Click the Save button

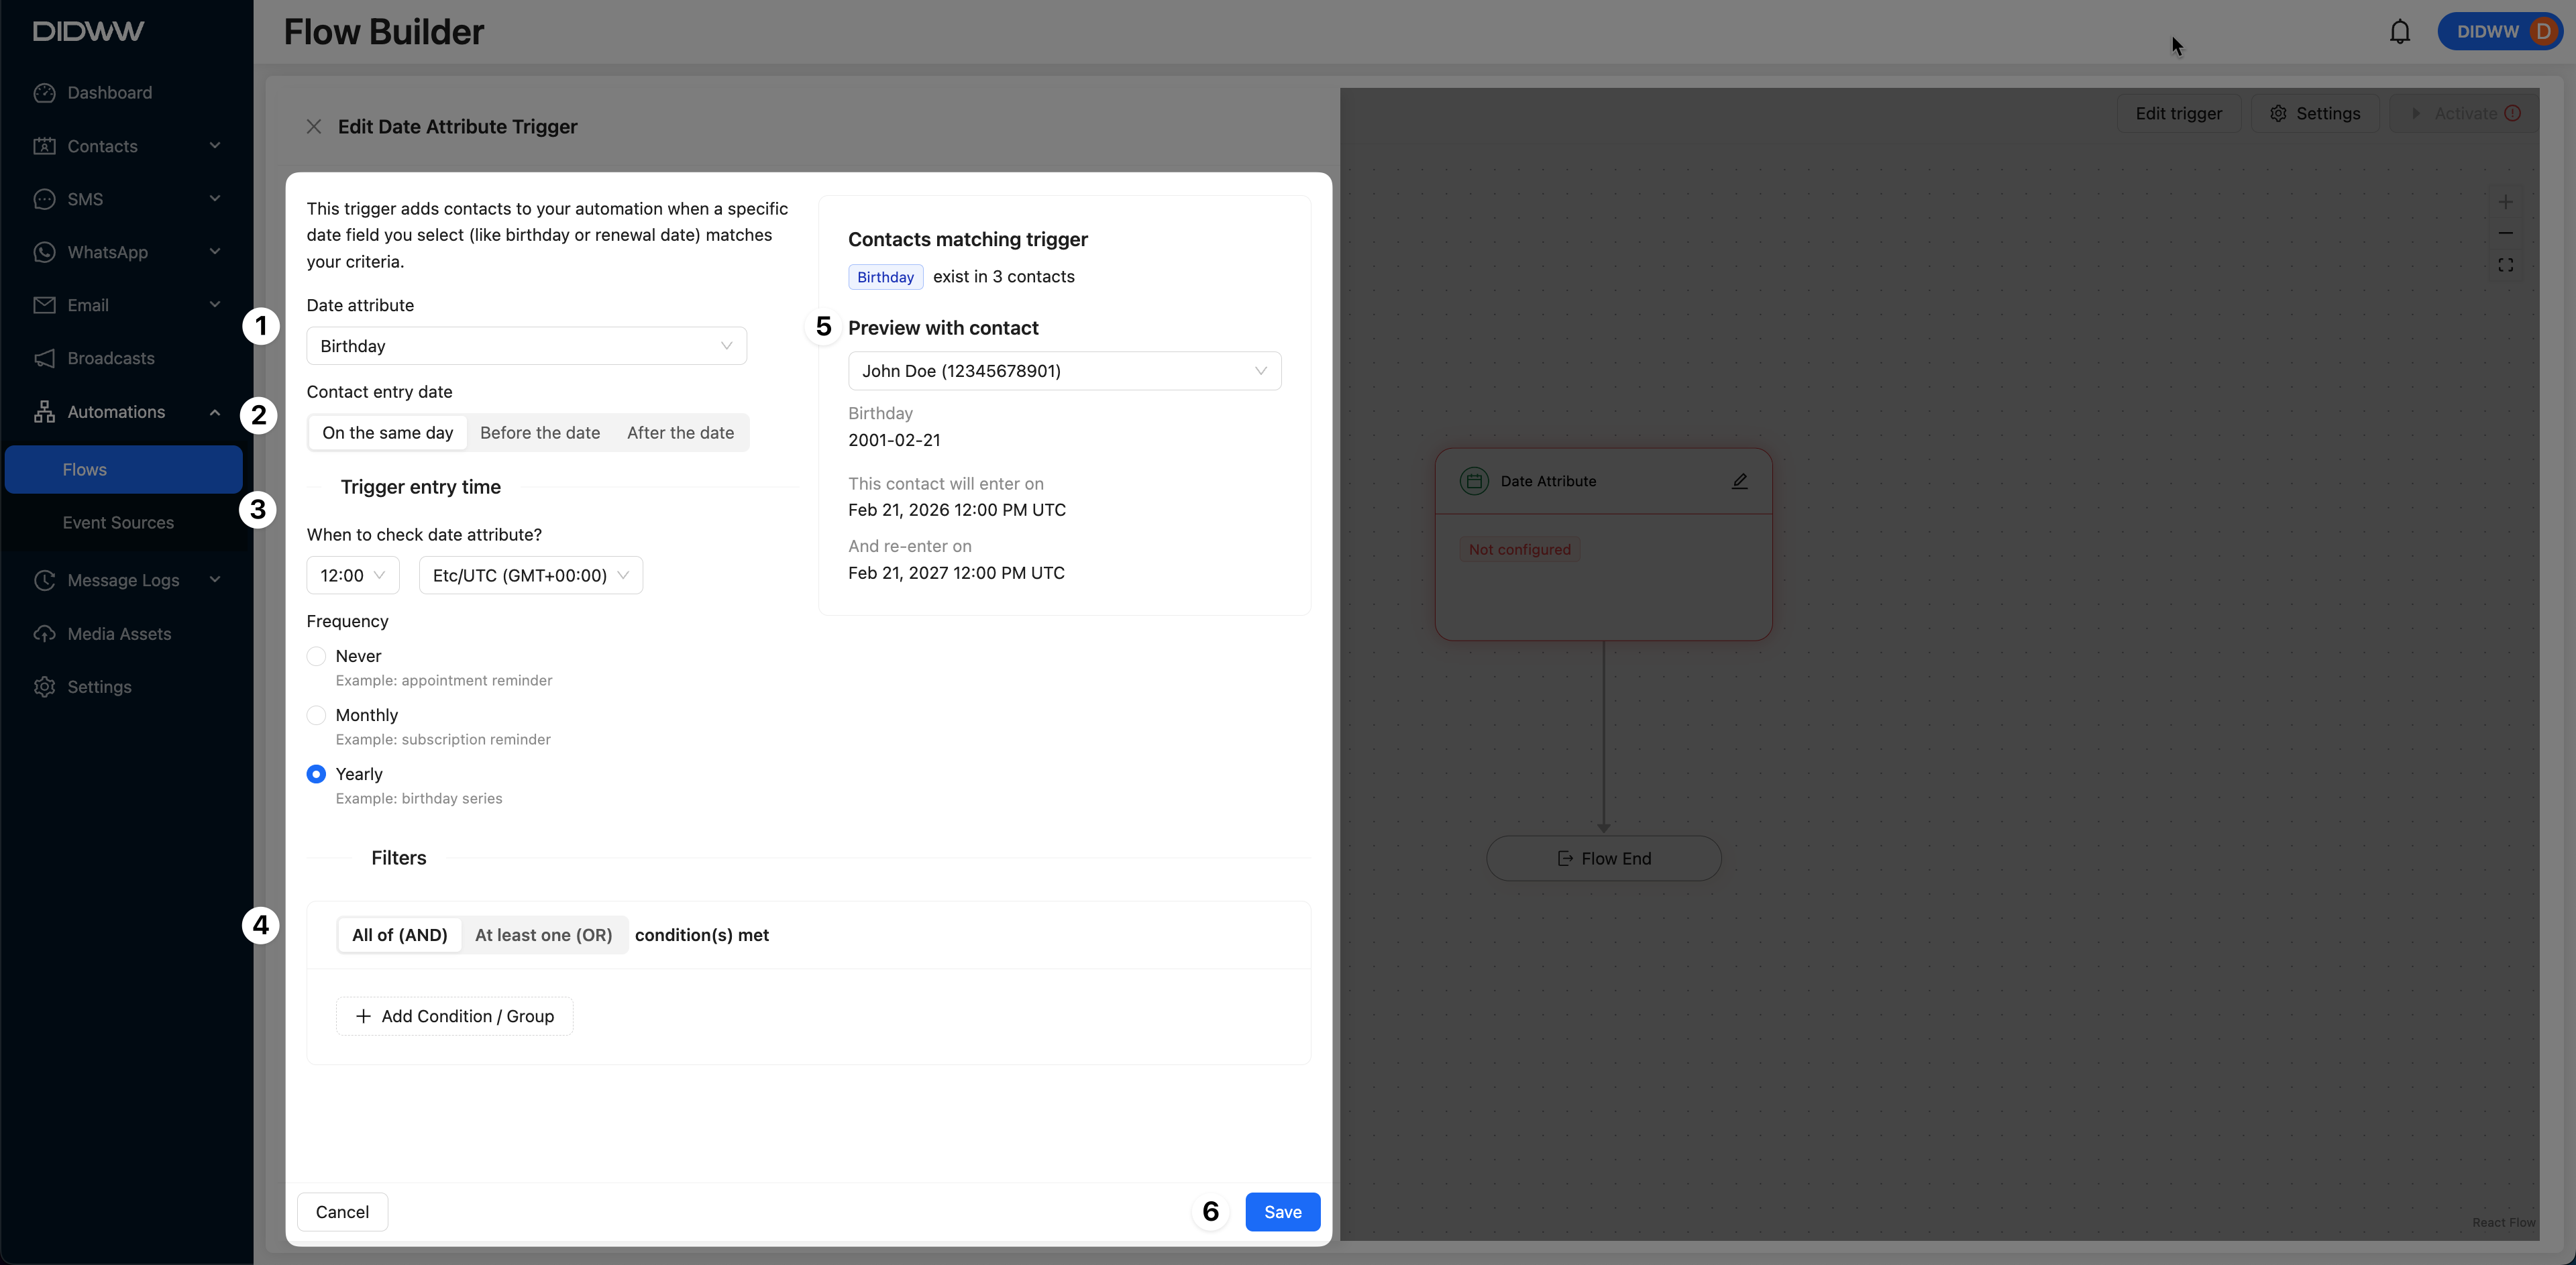pyautogui.click(x=1282, y=1212)
